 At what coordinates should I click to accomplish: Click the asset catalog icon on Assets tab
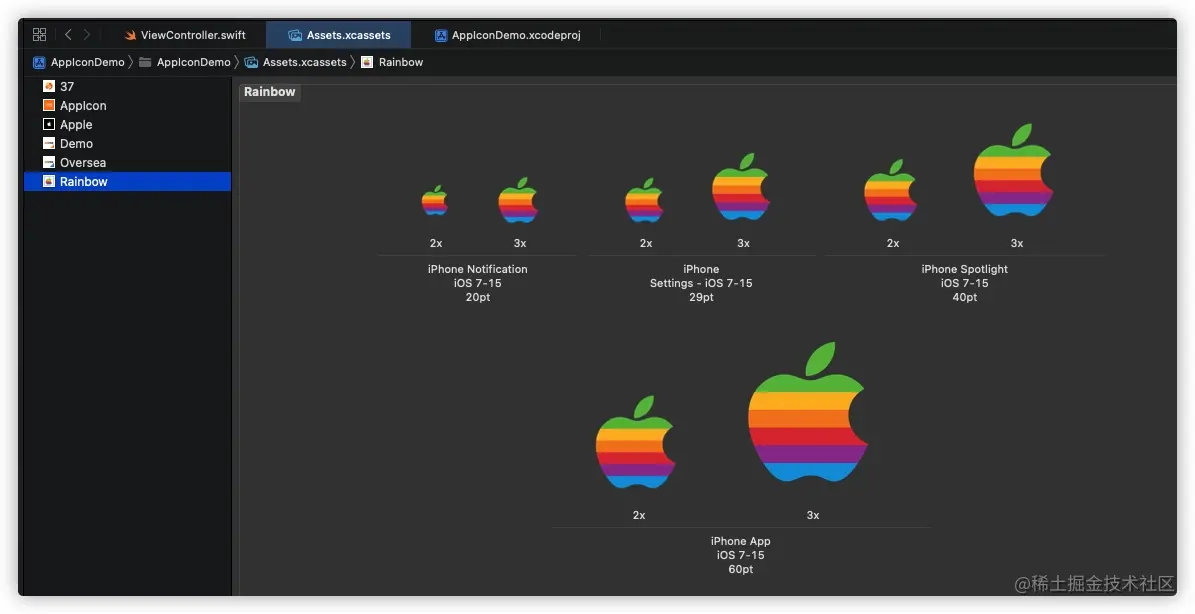(295, 35)
